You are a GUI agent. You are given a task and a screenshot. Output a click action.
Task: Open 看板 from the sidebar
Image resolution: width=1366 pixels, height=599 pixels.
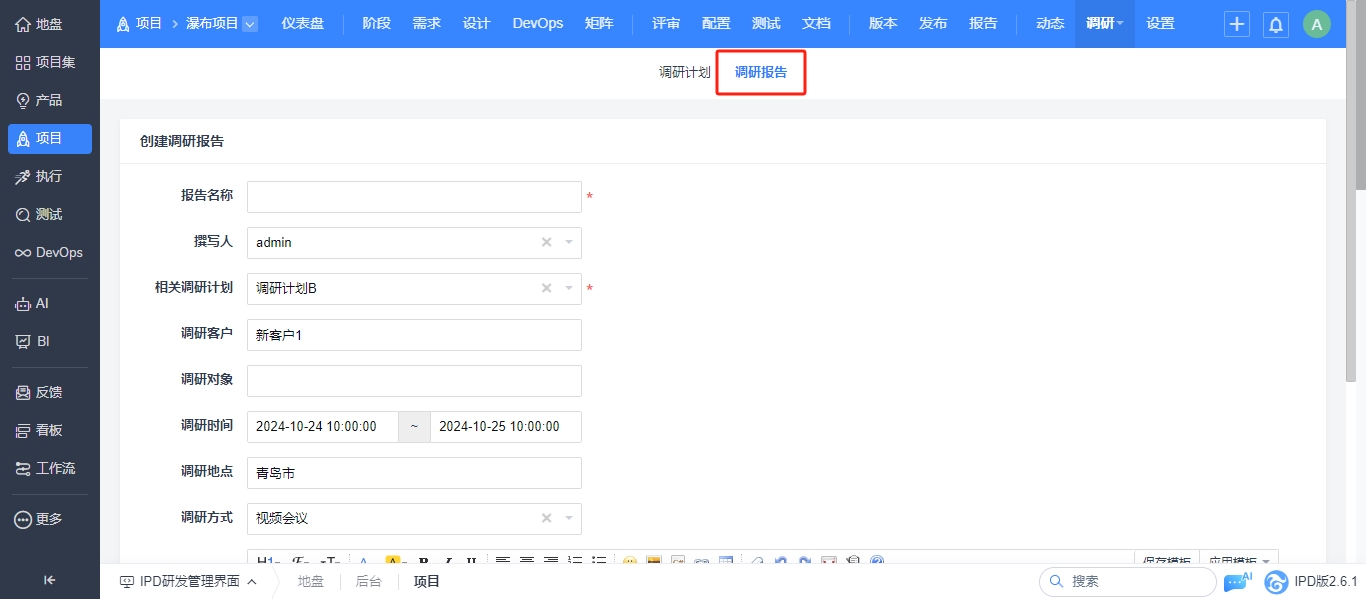40,430
